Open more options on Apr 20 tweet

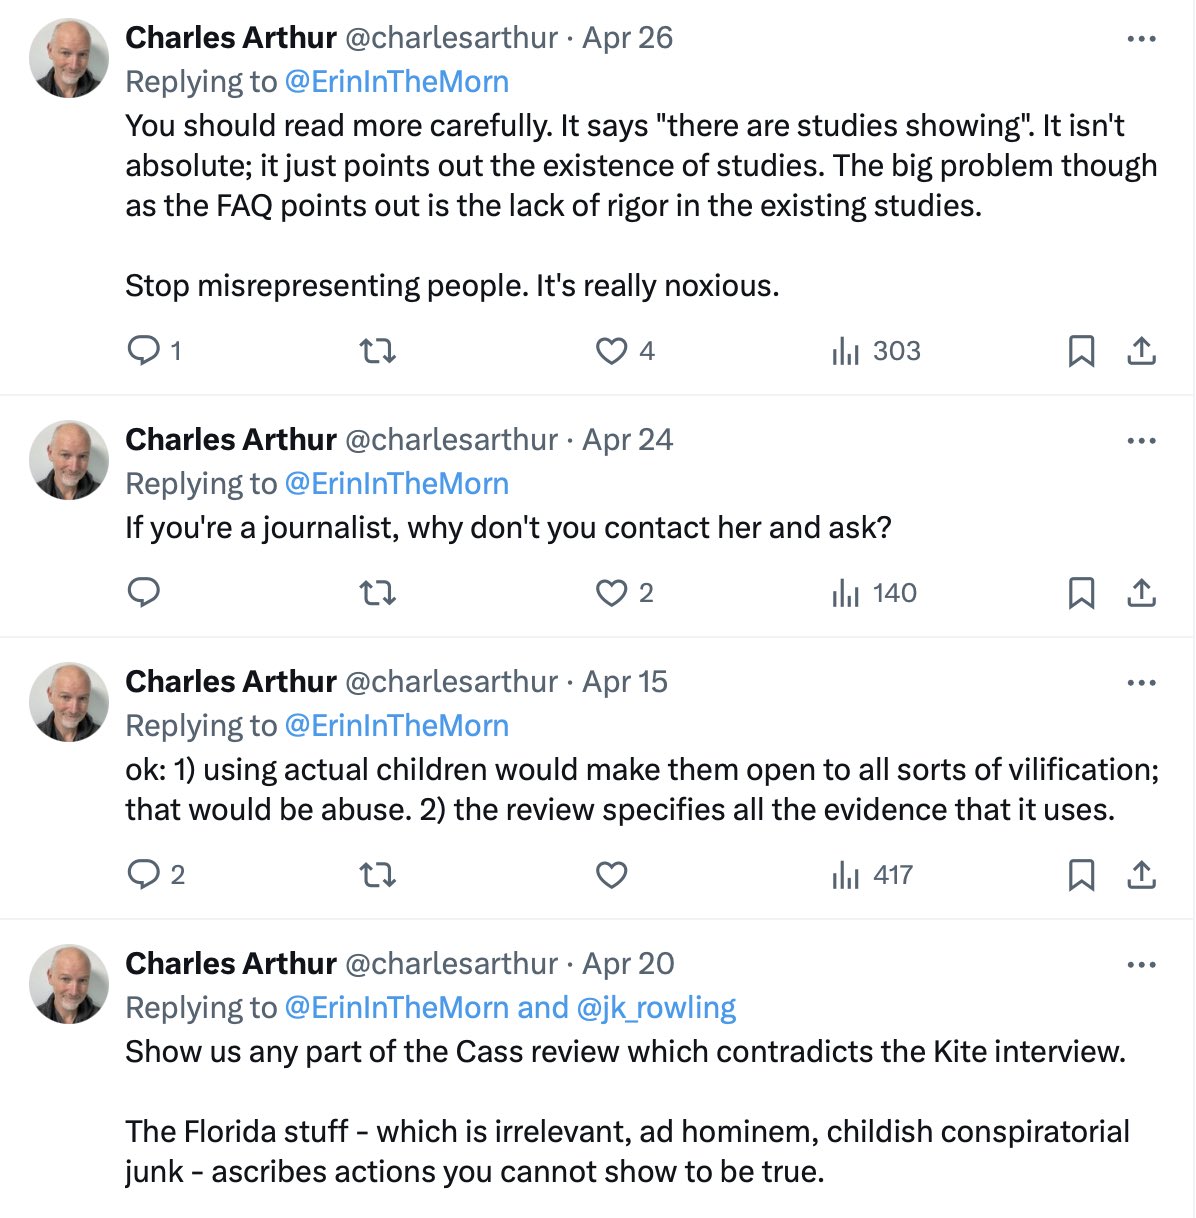[x=1141, y=965]
